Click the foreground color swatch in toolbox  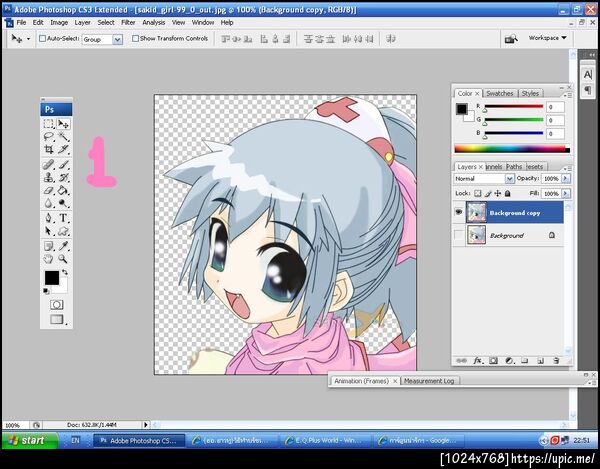tap(51, 278)
